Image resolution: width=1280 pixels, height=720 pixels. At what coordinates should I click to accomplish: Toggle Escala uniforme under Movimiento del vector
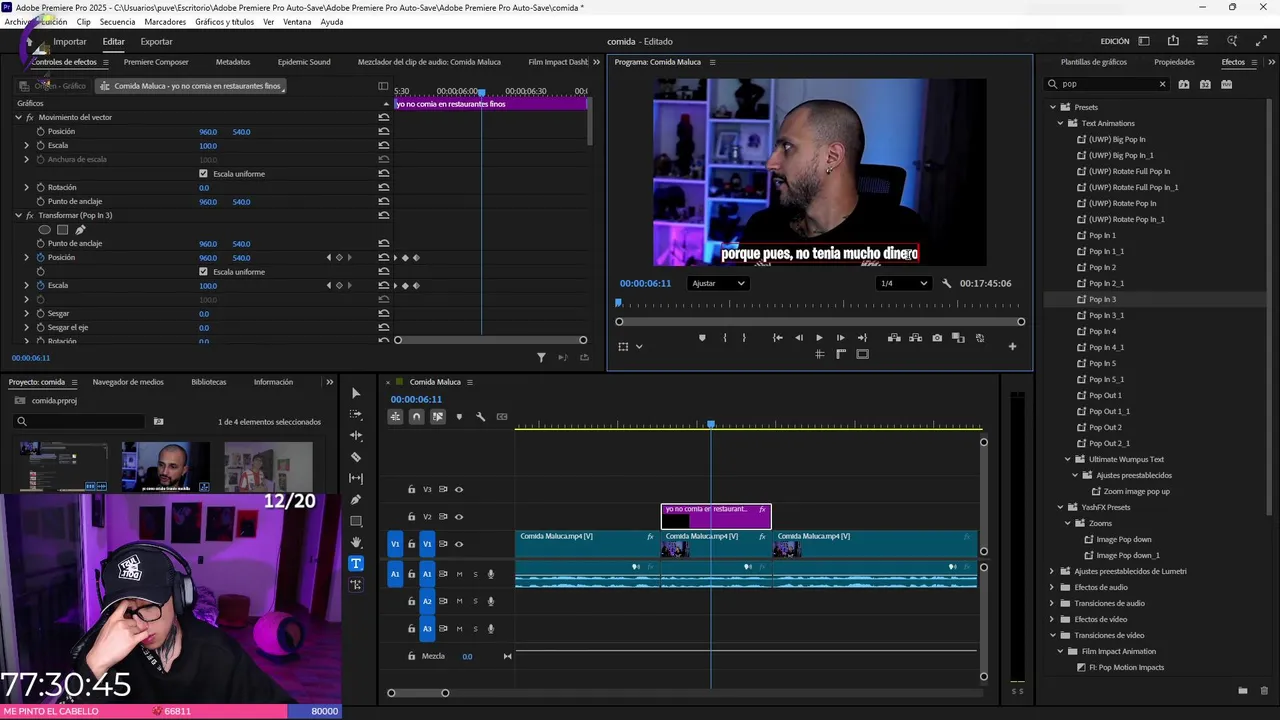[x=204, y=173]
